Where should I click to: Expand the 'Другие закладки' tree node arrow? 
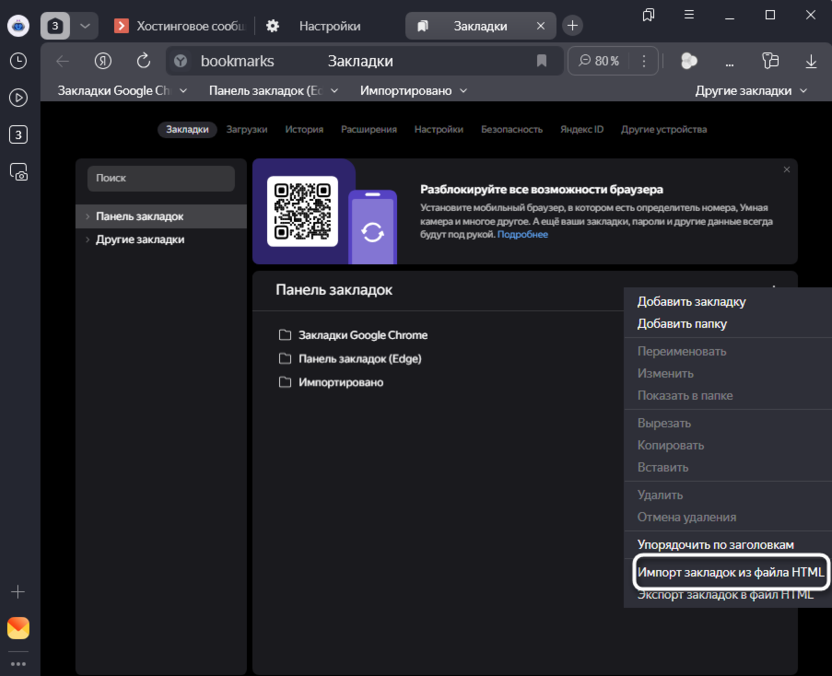point(87,240)
